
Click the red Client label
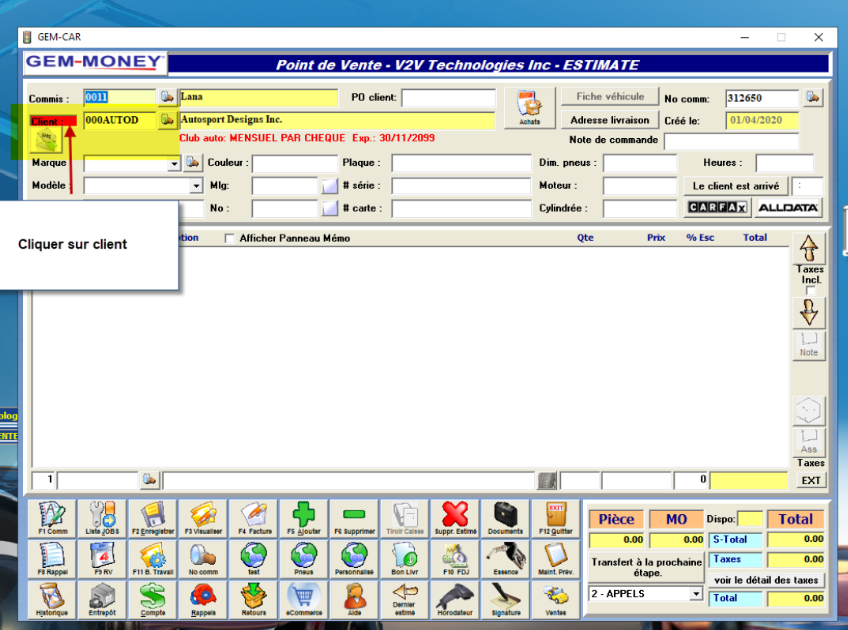[53, 121]
